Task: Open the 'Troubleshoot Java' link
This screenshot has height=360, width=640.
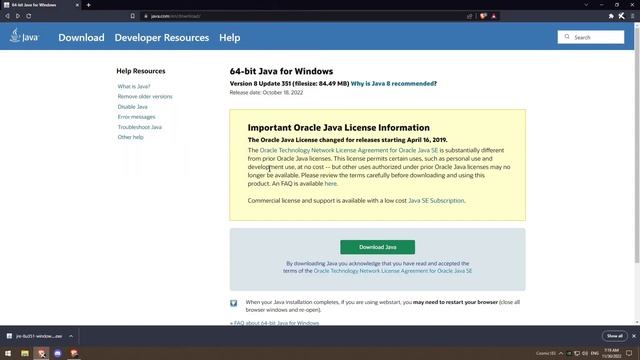Action: [x=140, y=127]
